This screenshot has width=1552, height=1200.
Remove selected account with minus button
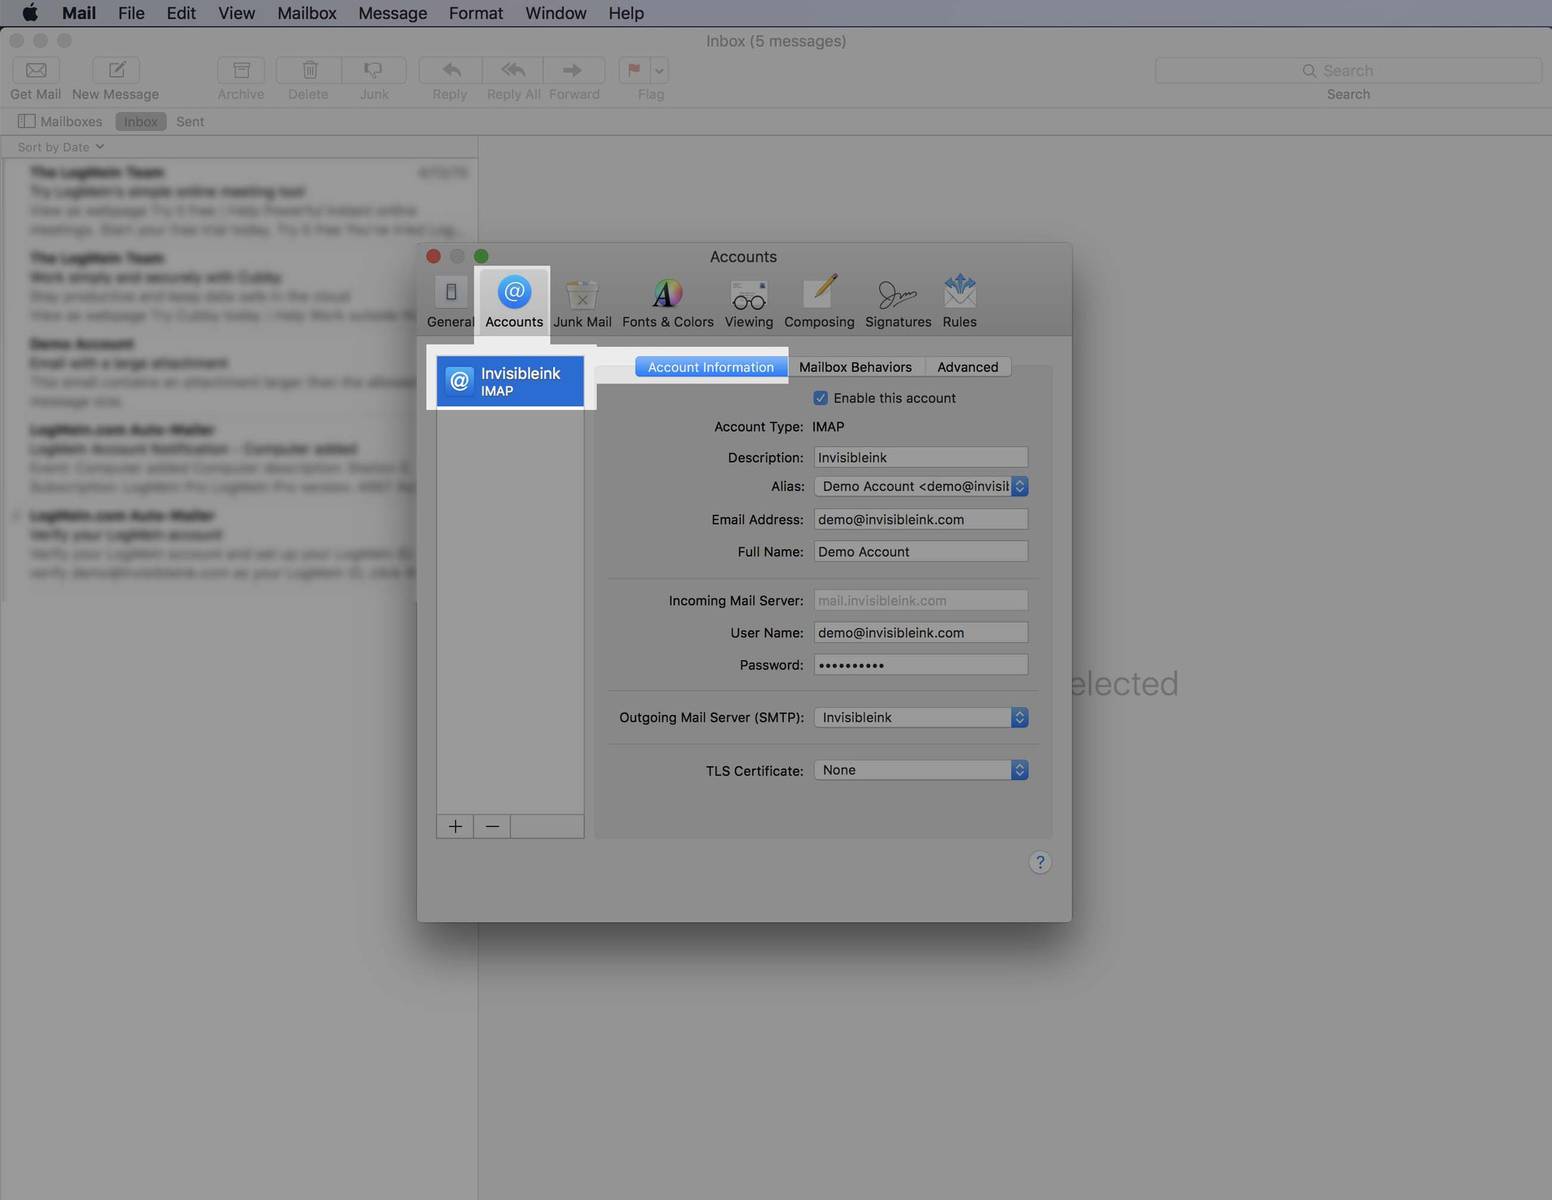tap(492, 826)
